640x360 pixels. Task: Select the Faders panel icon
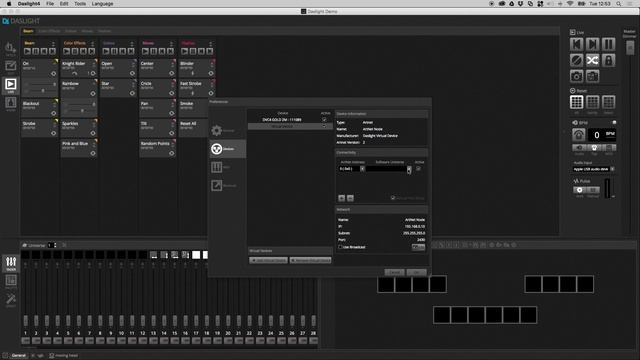click(x=11, y=263)
